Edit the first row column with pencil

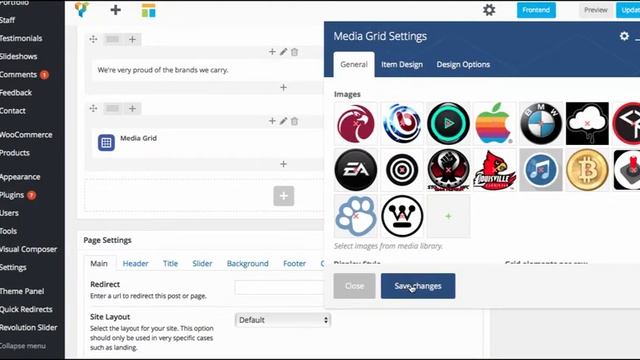[283, 52]
